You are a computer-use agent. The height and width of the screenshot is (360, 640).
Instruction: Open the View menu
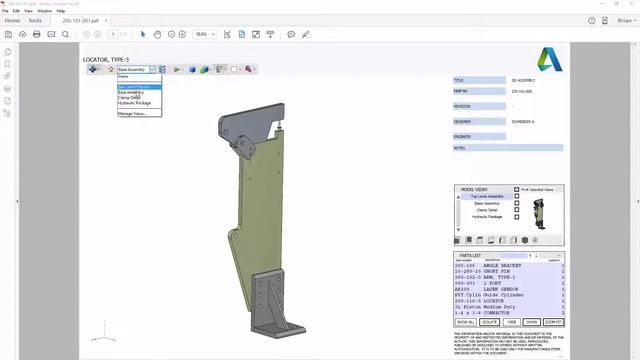coord(29,11)
